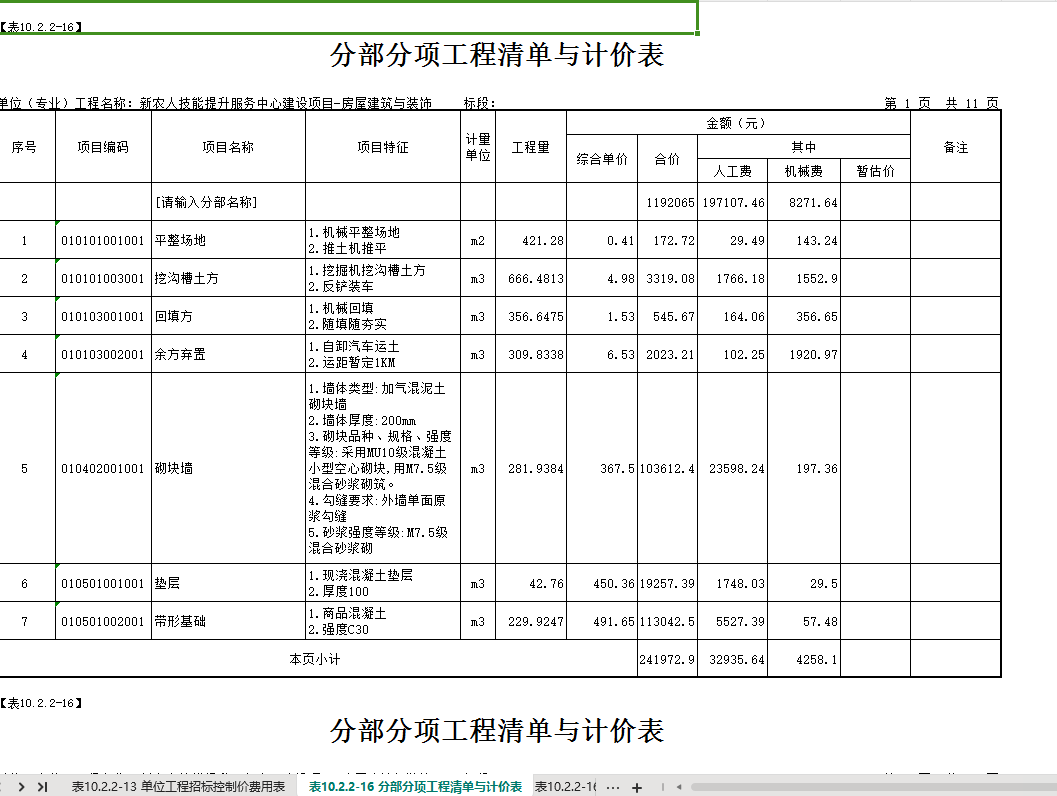This screenshot has height=796, width=1057.
Task: Click the 机械费 header cell
Action: [x=804, y=171]
